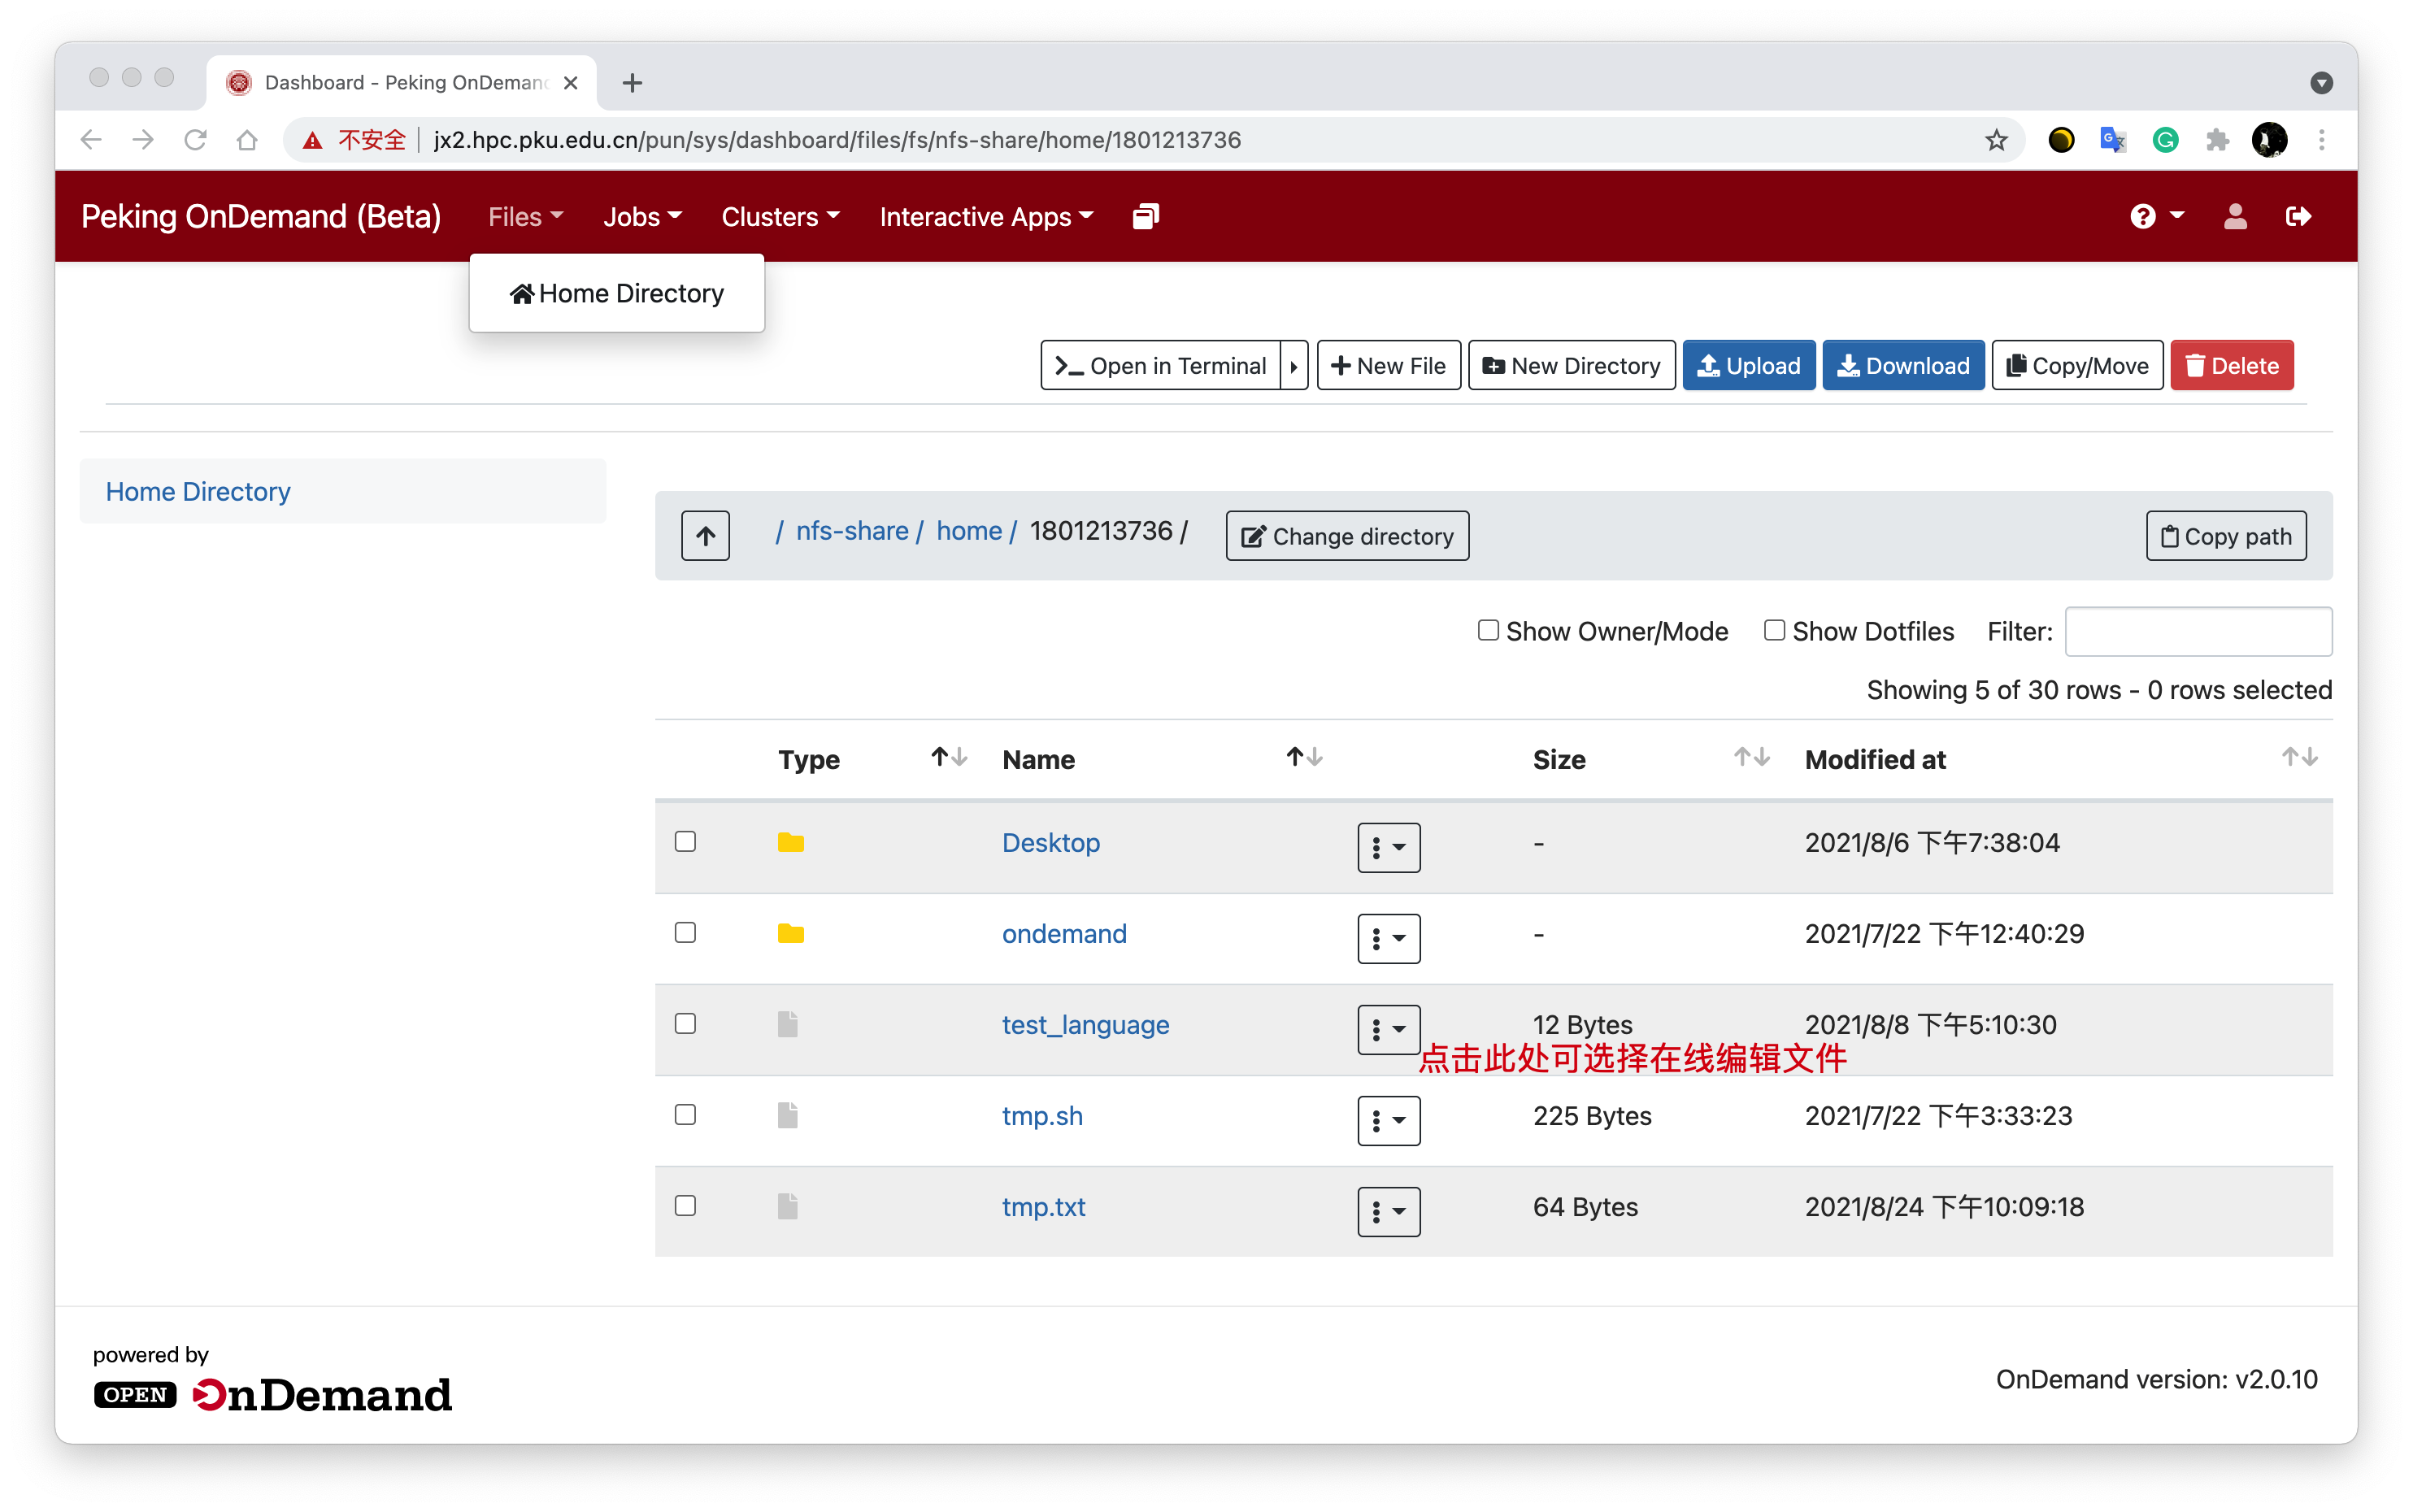This screenshot has width=2413, height=1512.
Task: Select the ondemand row checkbox
Action: (x=685, y=932)
